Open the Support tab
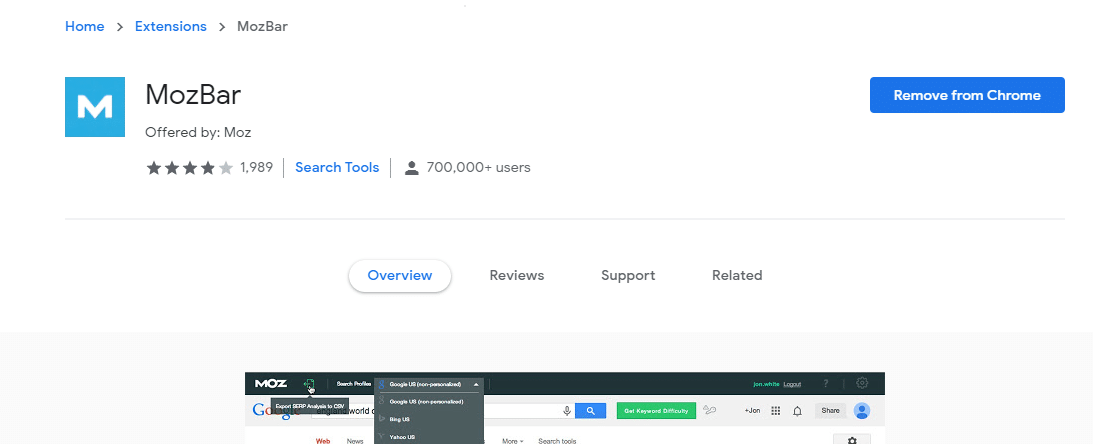This screenshot has width=1093, height=444. 628,275
